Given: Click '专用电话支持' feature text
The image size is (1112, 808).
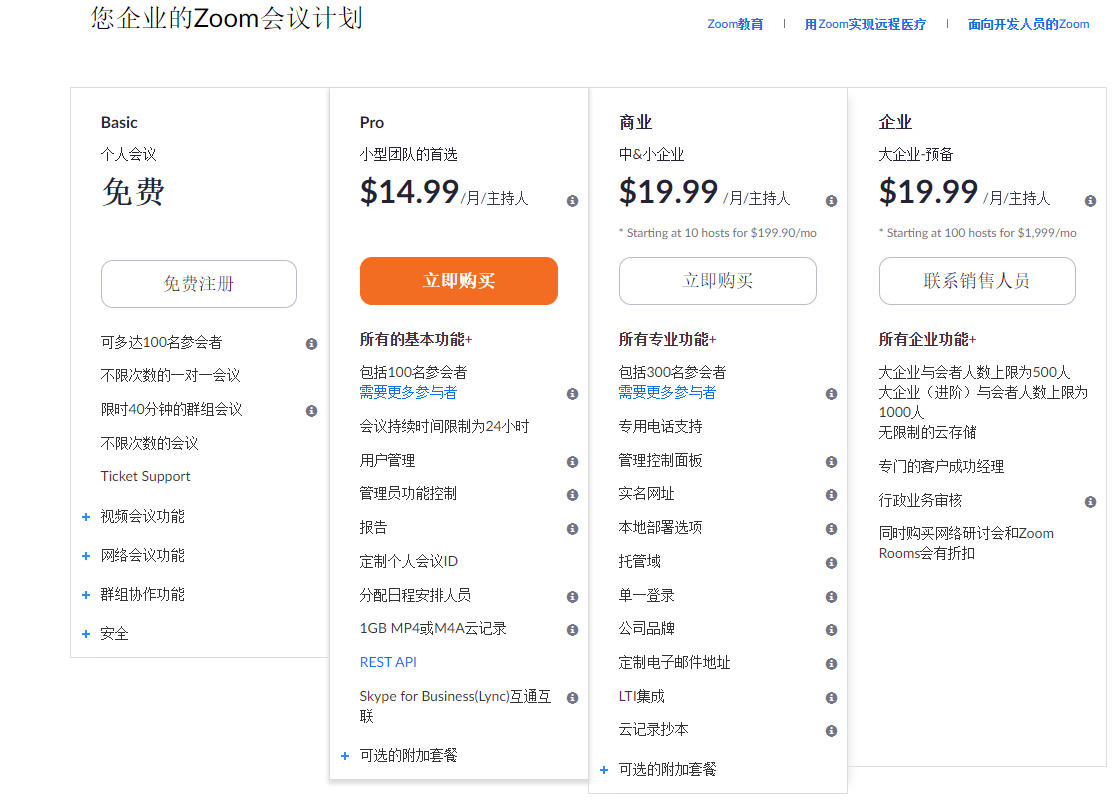Looking at the screenshot, I should [x=660, y=426].
